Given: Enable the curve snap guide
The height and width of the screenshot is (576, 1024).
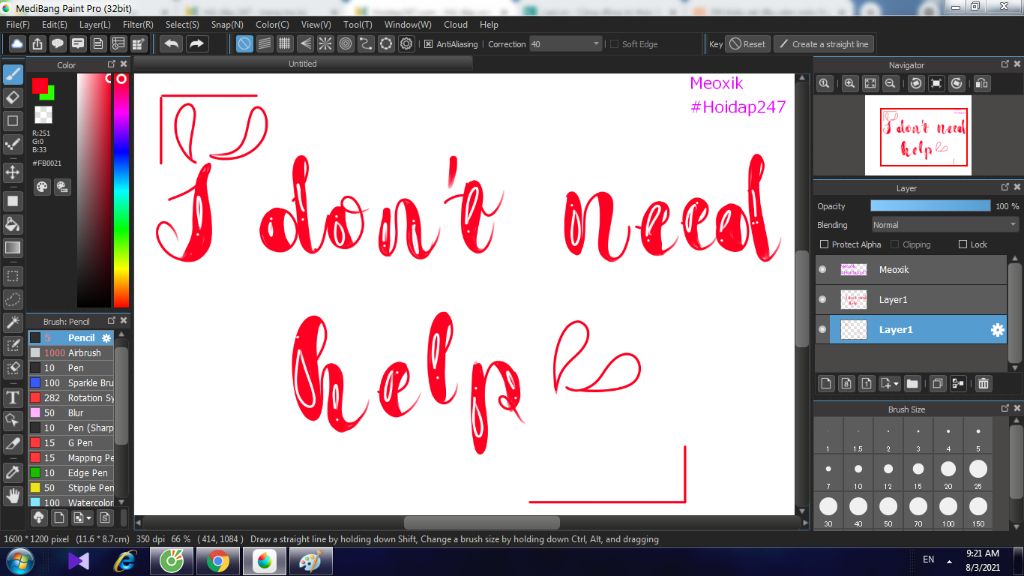Looking at the screenshot, I should 366,44.
